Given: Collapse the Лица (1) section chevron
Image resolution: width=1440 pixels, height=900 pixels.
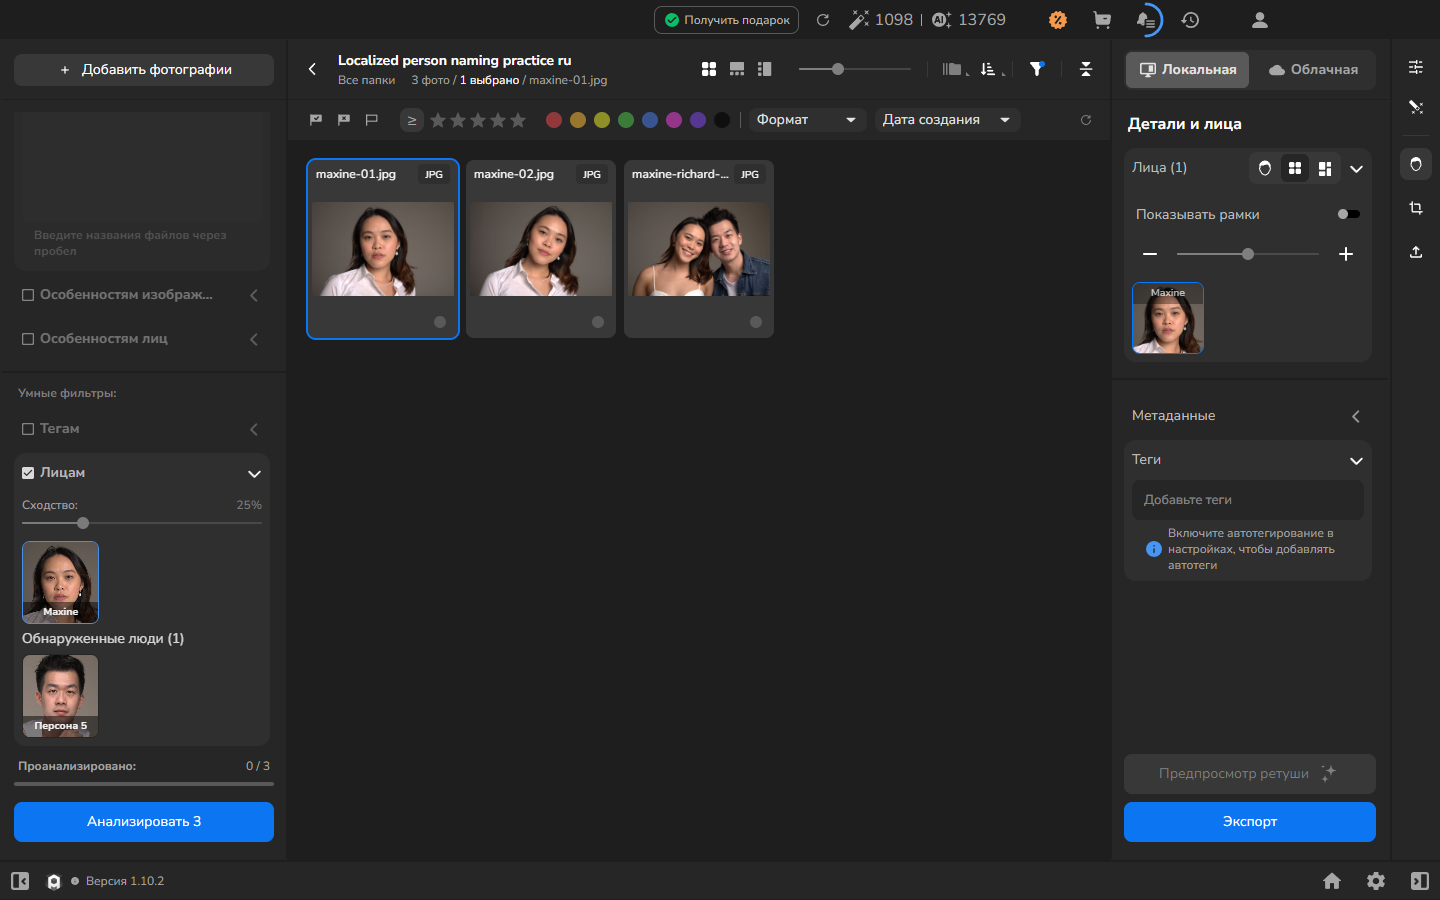Looking at the screenshot, I should (x=1356, y=169).
